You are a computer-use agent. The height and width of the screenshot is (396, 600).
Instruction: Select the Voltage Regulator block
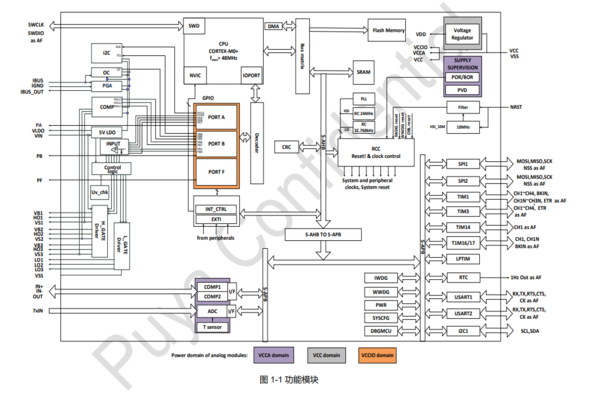[462, 34]
